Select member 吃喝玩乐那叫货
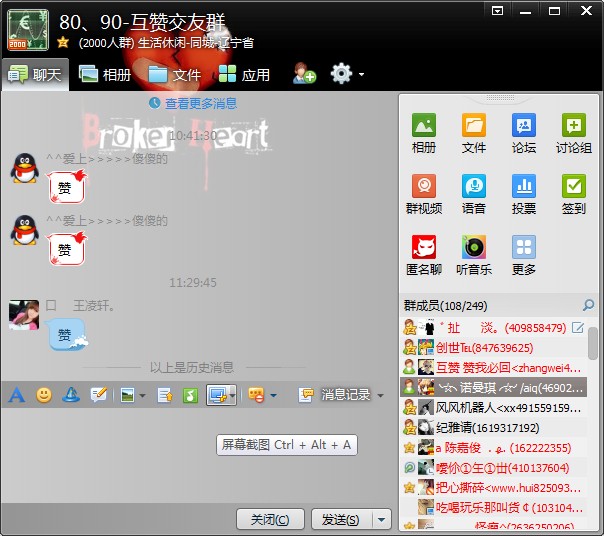This screenshot has width=604, height=536. point(494,508)
